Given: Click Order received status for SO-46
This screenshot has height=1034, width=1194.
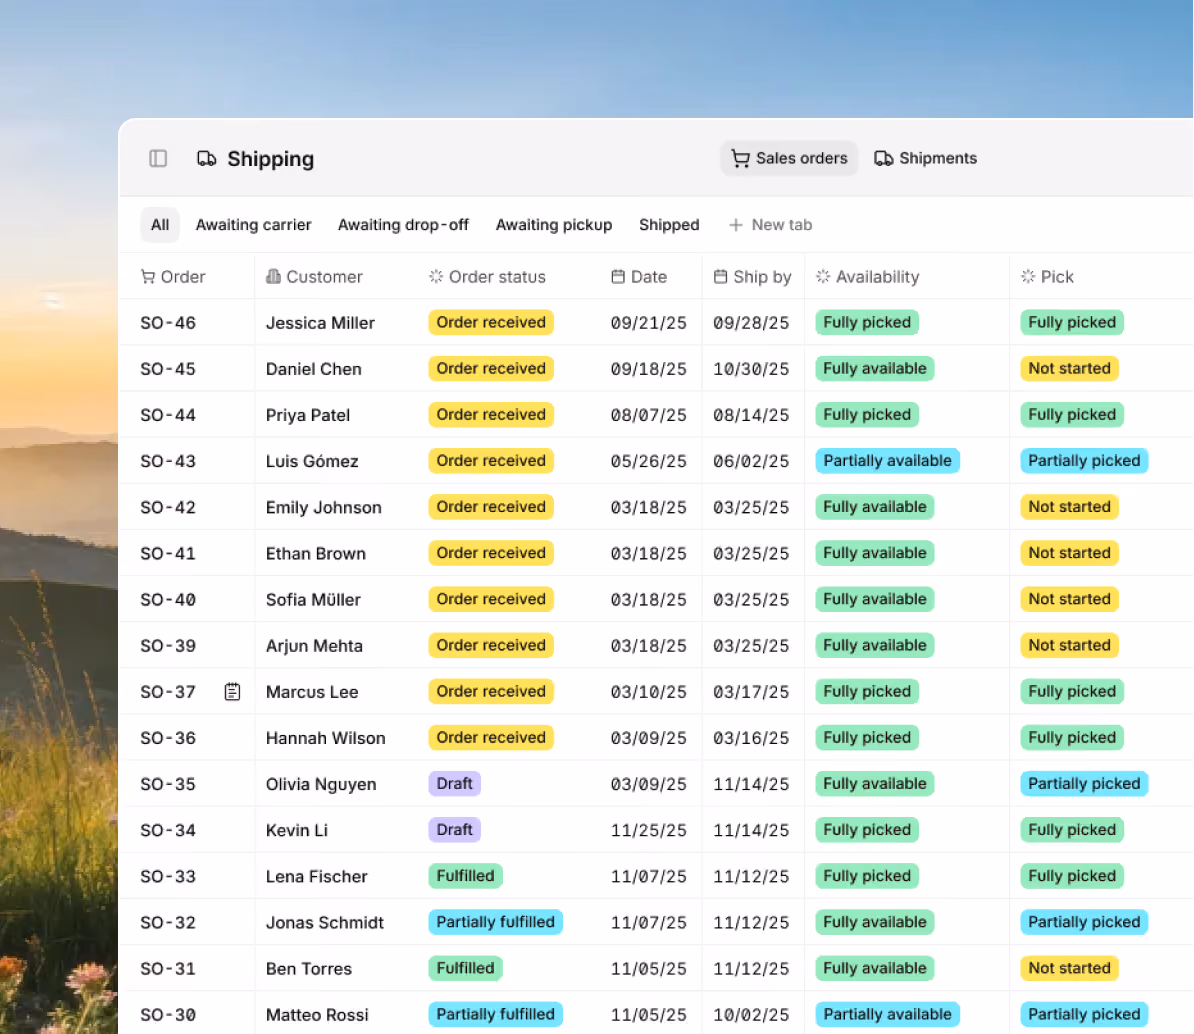Looking at the screenshot, I should (491, 322).
